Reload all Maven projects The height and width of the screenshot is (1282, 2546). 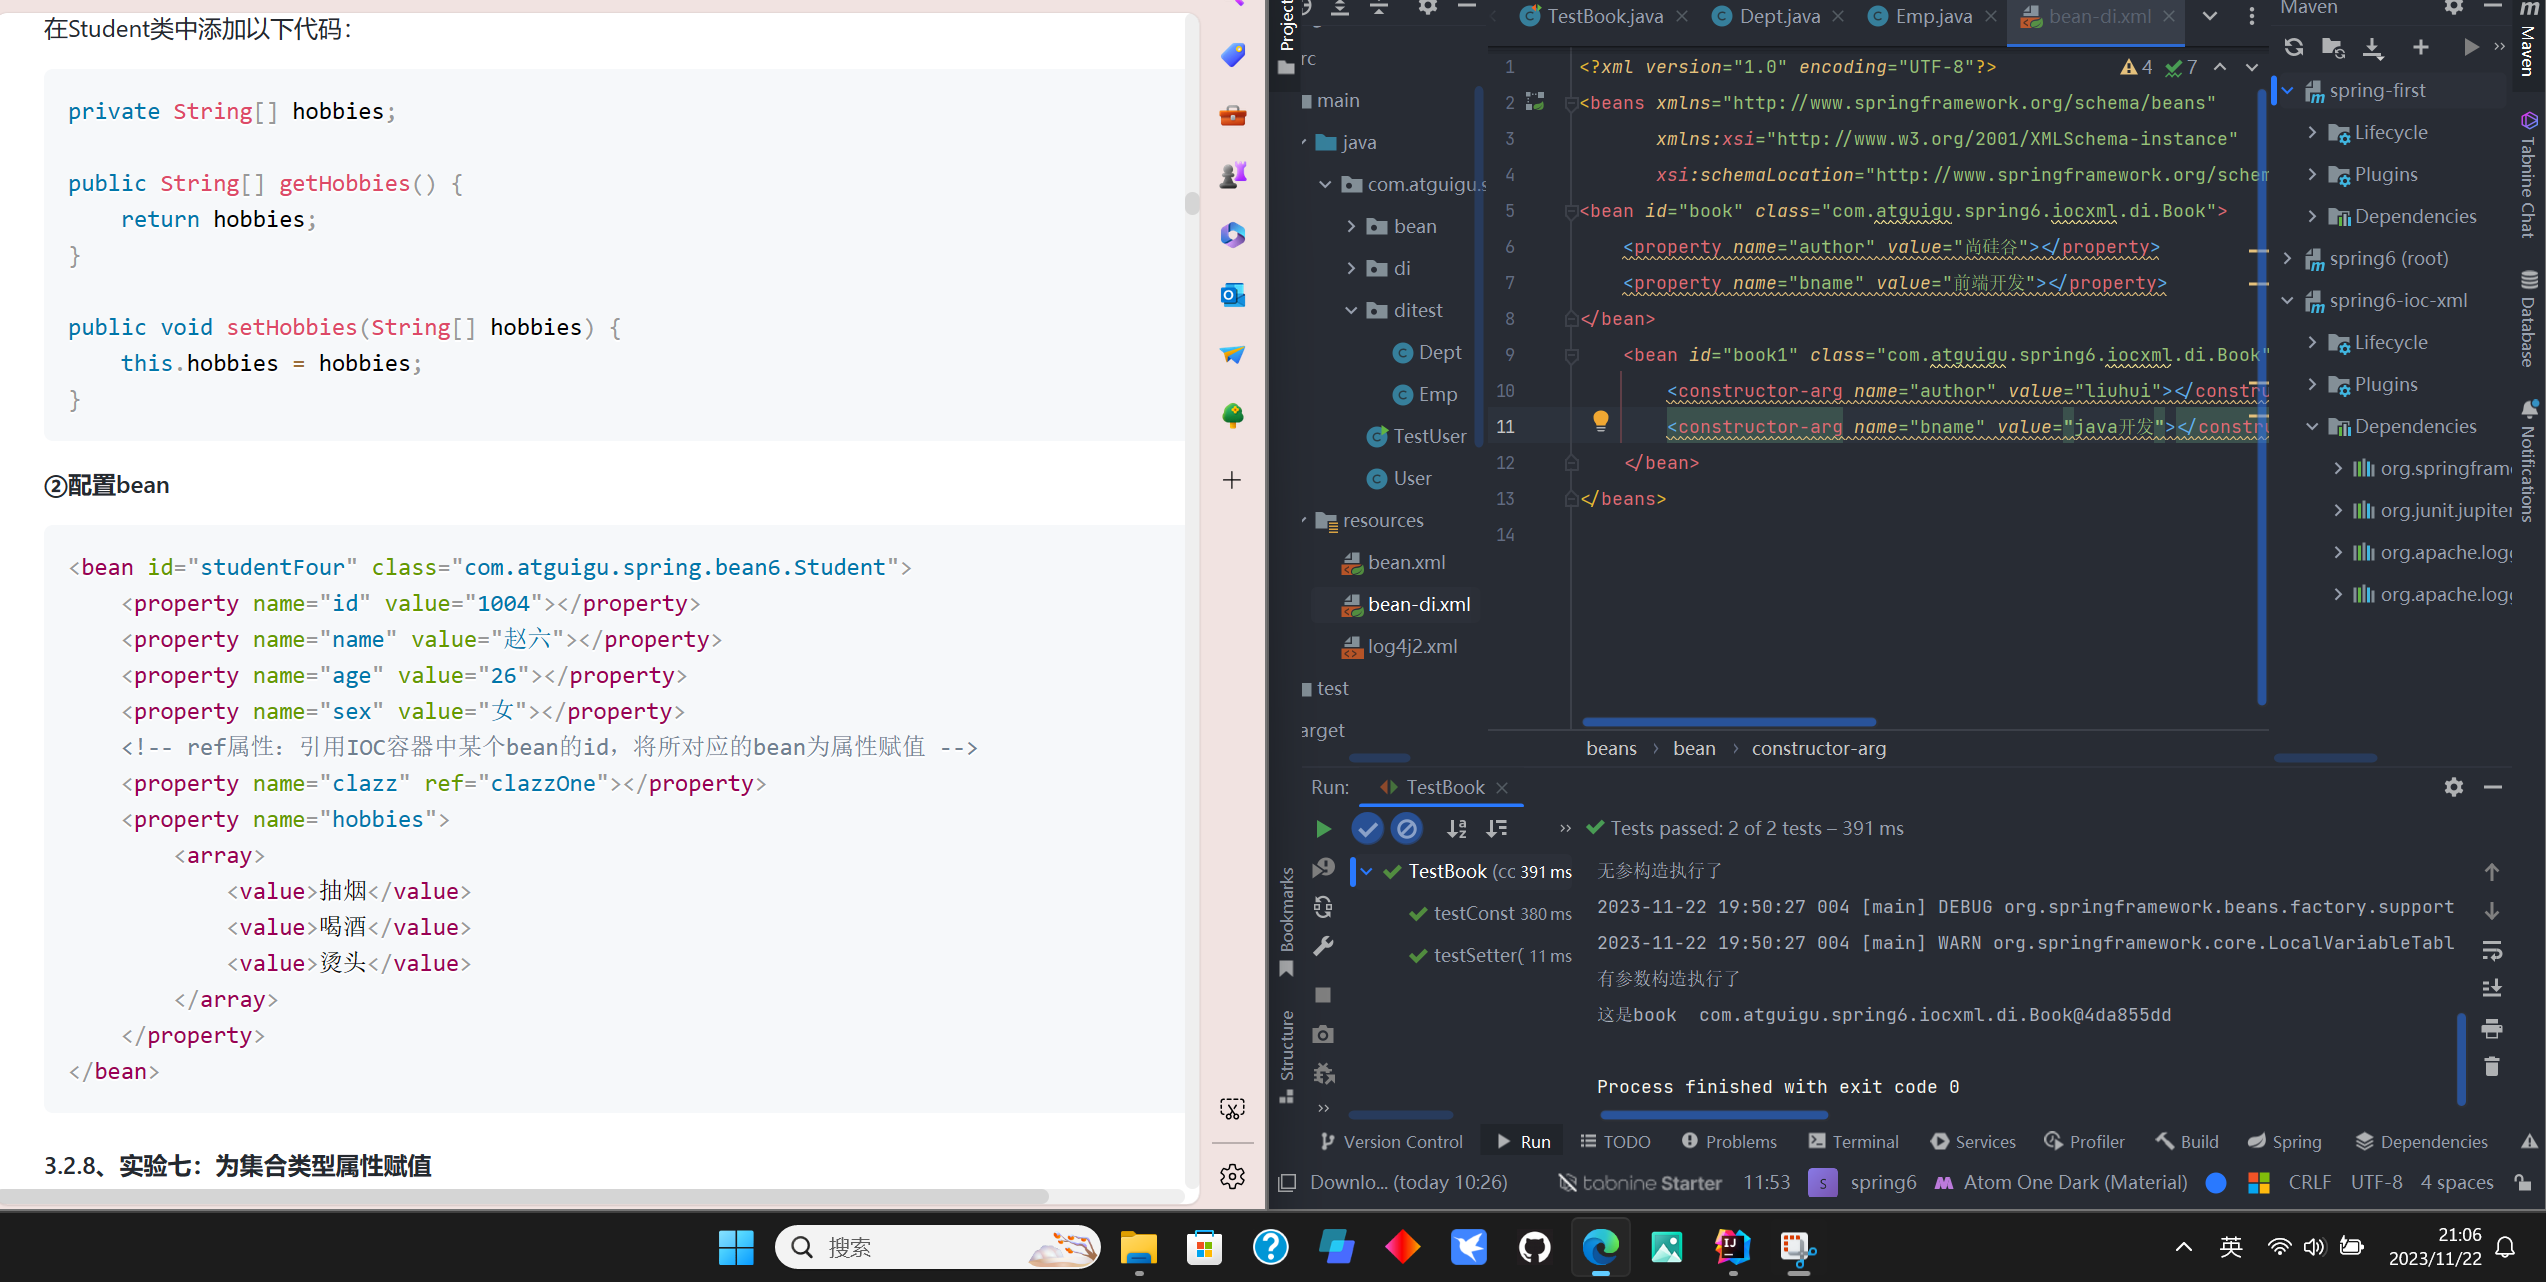(2294, 47)
